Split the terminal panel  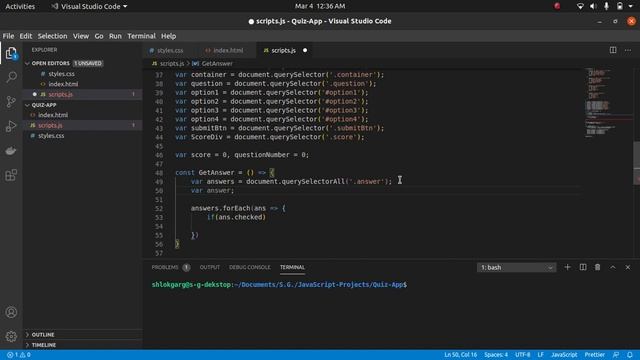(x=583, y=267)
